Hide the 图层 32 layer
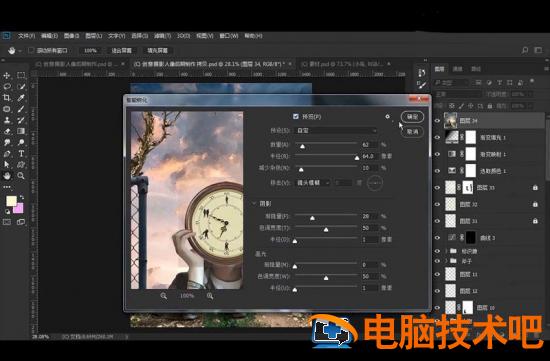Image resolution: width=550 pixels, height=361 pixels. click(x=437, y=205)
